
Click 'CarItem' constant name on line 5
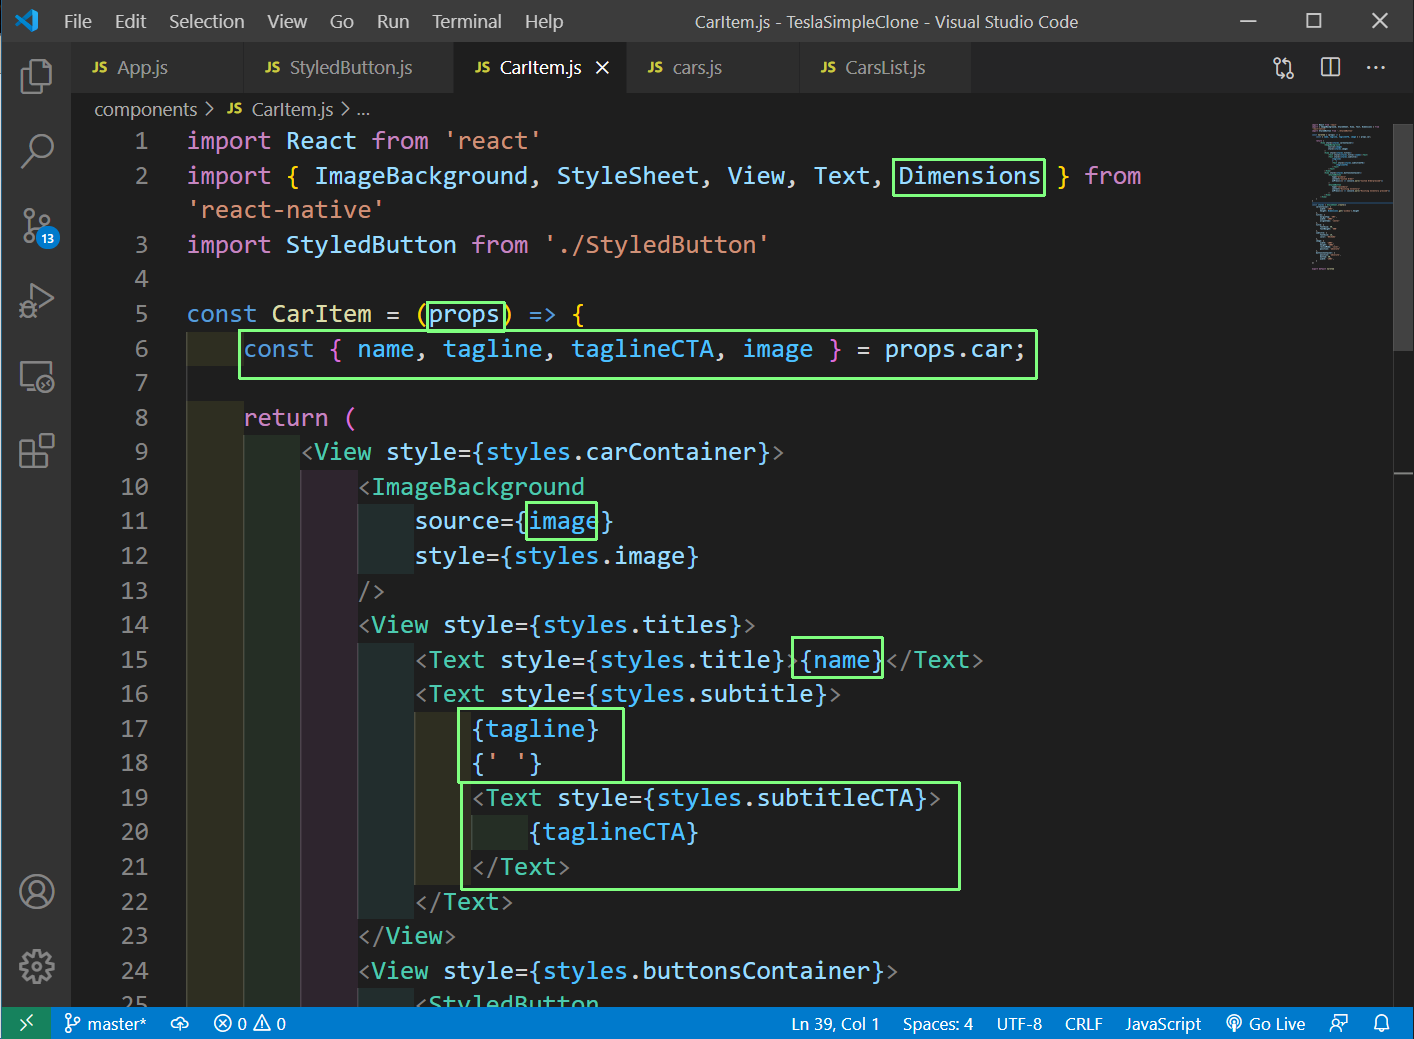tap(321, 314)
